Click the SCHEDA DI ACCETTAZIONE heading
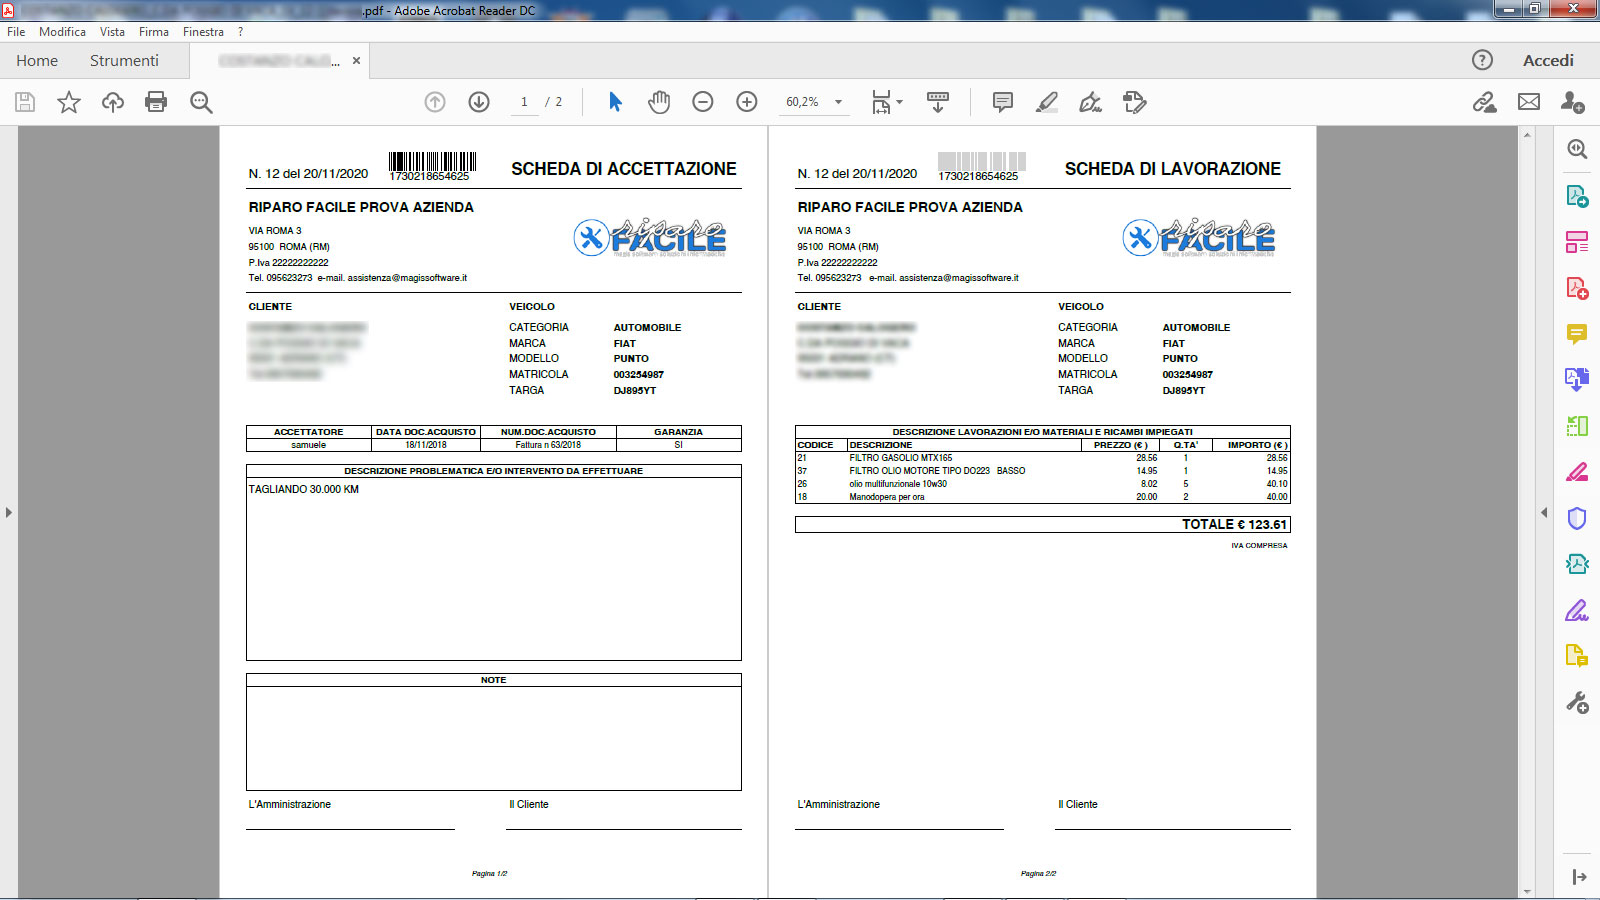The width and height of the screenshot is (1600, 900). [624, 169]
